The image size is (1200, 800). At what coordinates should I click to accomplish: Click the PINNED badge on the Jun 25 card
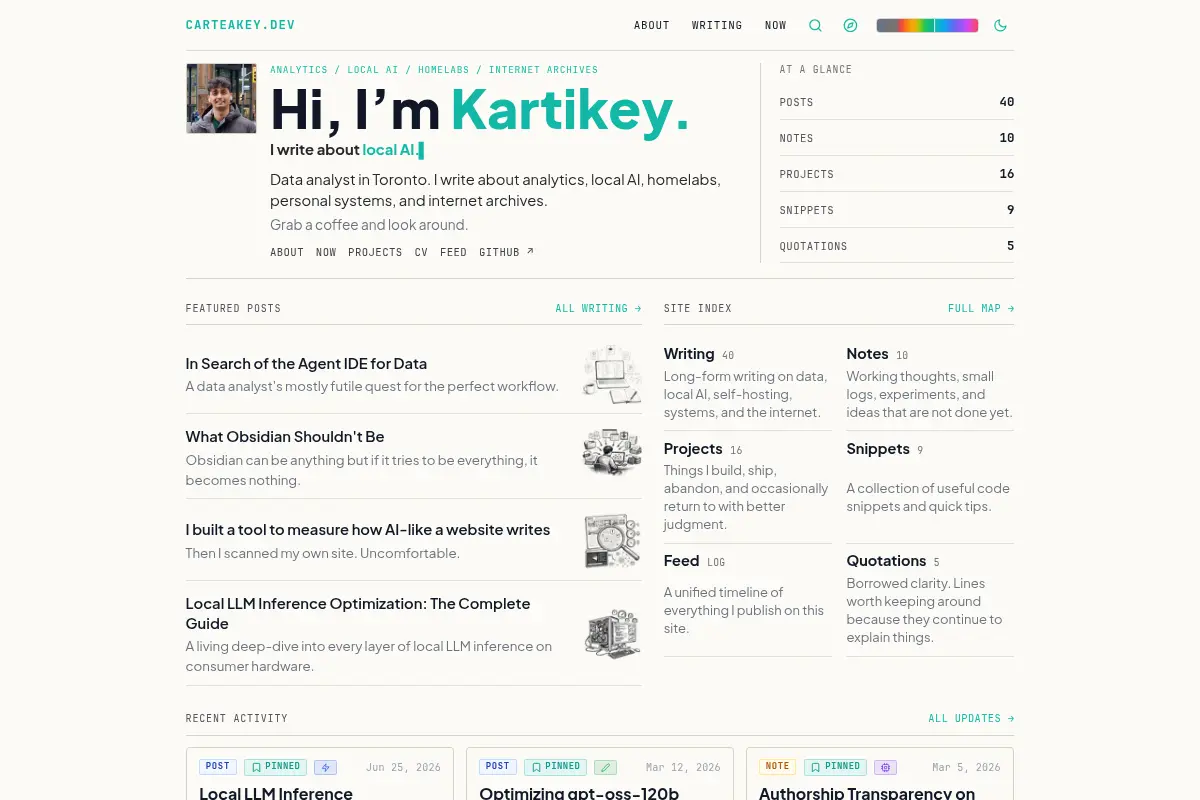[x=275, y=767]
